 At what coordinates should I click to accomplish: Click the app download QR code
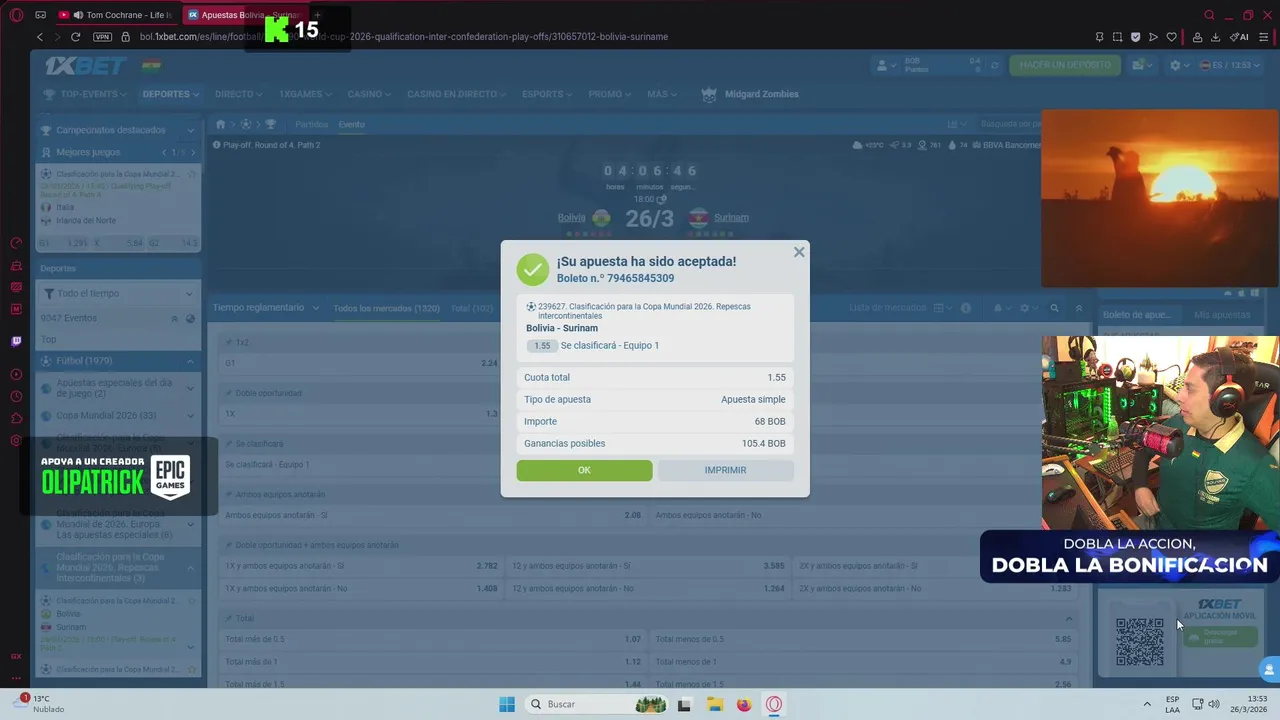1140,642
